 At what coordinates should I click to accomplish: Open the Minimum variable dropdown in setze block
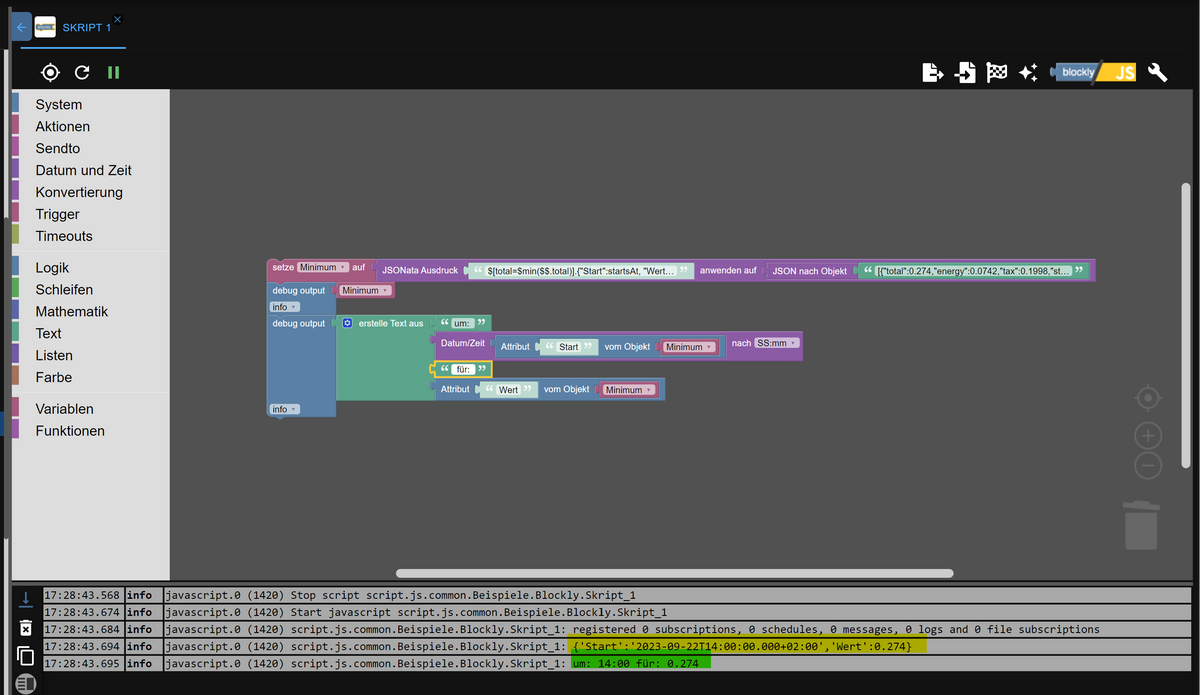322,268
